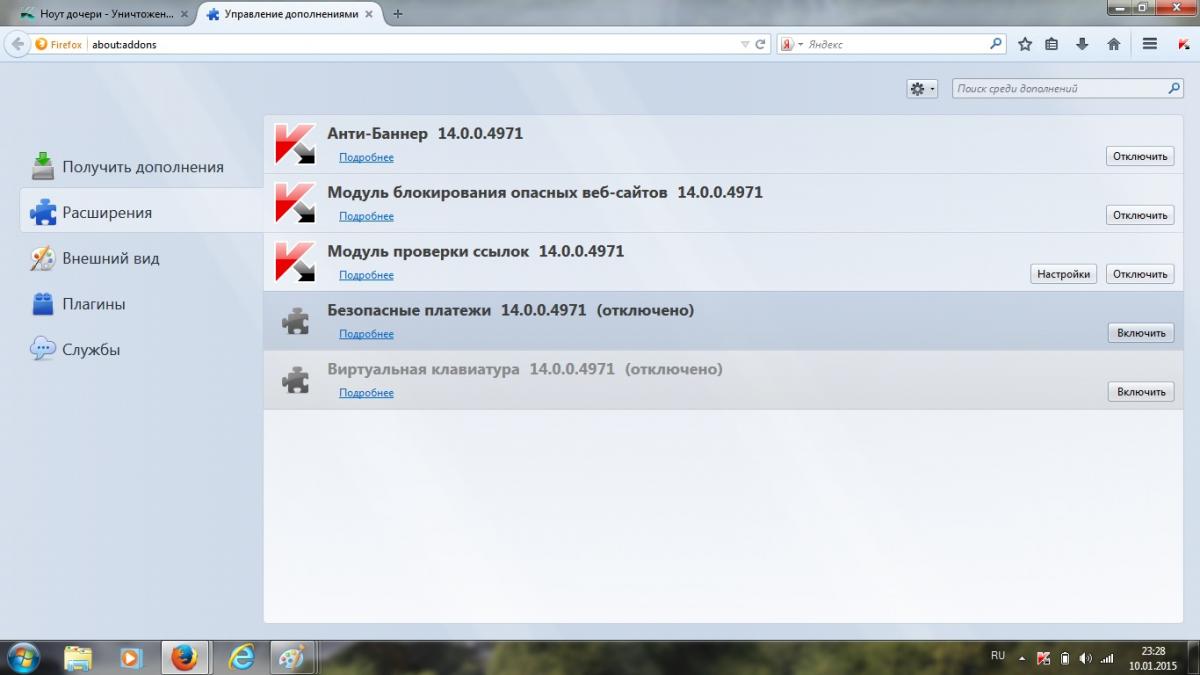Open the Yandex search engine selector dropdown
This screenshot has height=675, width=1200.
pos(792,44)
